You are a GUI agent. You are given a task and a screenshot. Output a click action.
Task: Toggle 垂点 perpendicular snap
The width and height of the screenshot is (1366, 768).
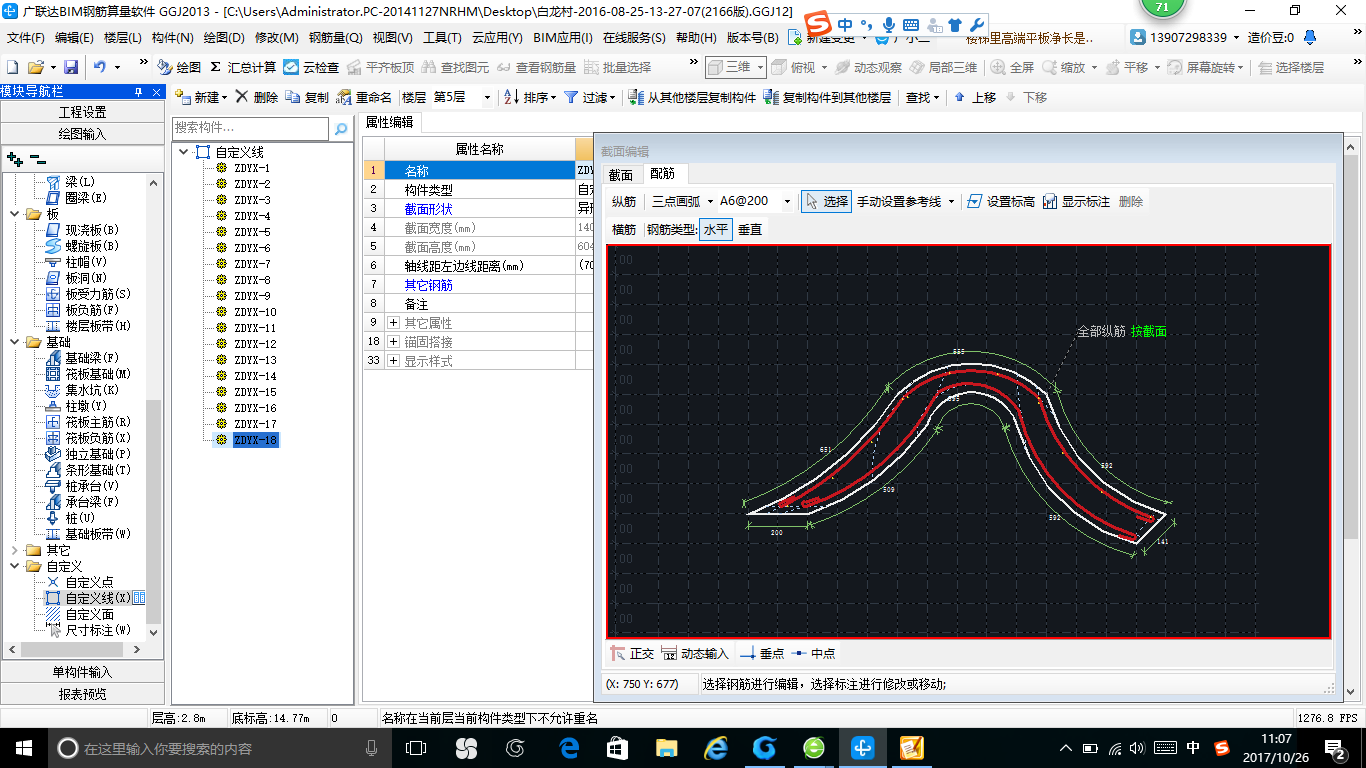tap(762, 653)
